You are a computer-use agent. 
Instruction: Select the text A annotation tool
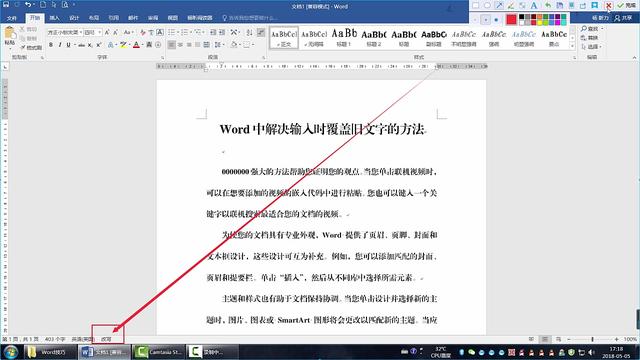tap(534, 5)
